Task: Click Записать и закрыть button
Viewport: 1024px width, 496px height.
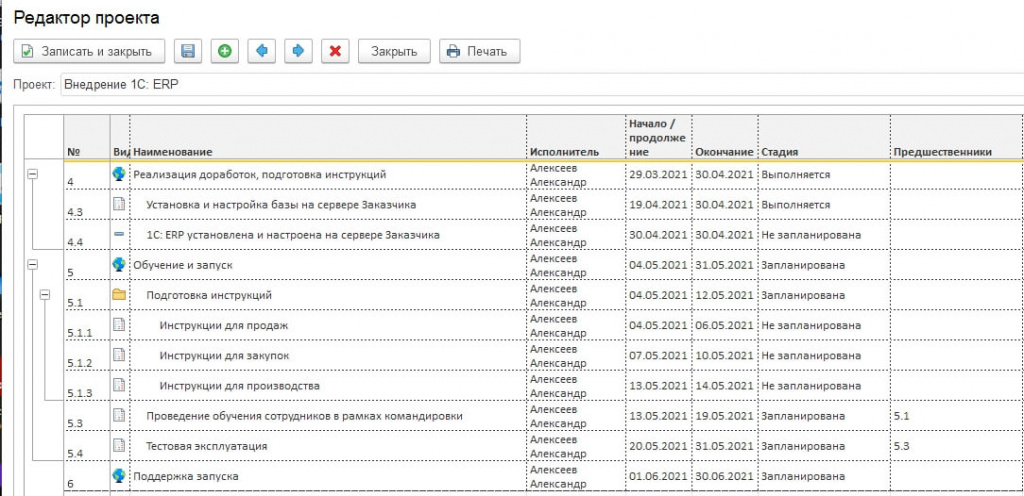Action: [x=89, y=51]
